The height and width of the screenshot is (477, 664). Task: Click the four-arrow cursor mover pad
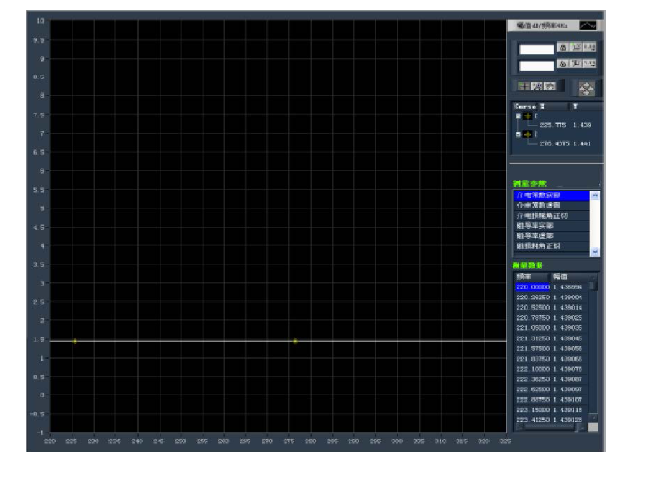point(586,87)
